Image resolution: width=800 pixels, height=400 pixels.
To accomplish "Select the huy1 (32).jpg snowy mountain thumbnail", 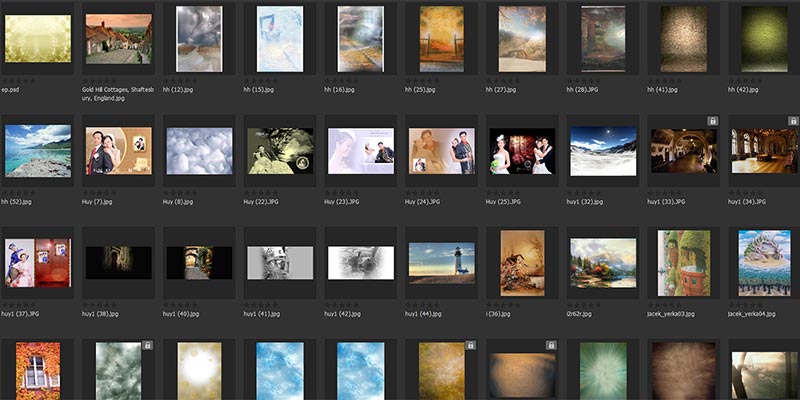I will 603,151.
